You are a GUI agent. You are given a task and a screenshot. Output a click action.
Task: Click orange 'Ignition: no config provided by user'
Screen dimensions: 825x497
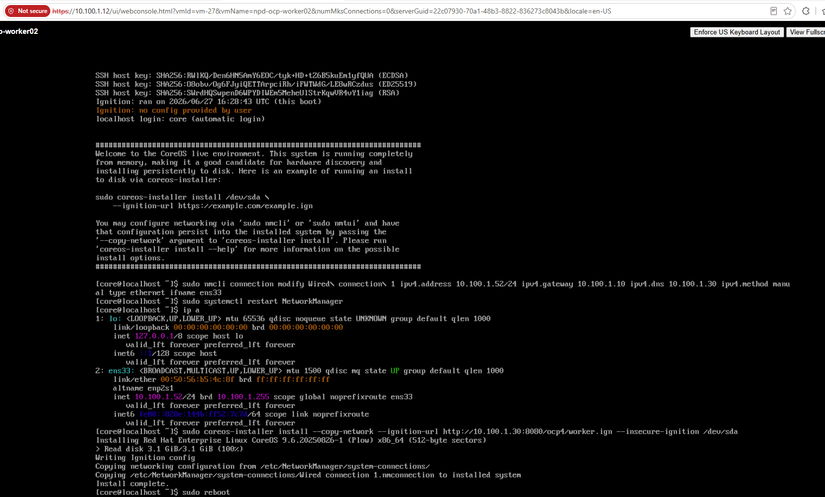[174, 110]
